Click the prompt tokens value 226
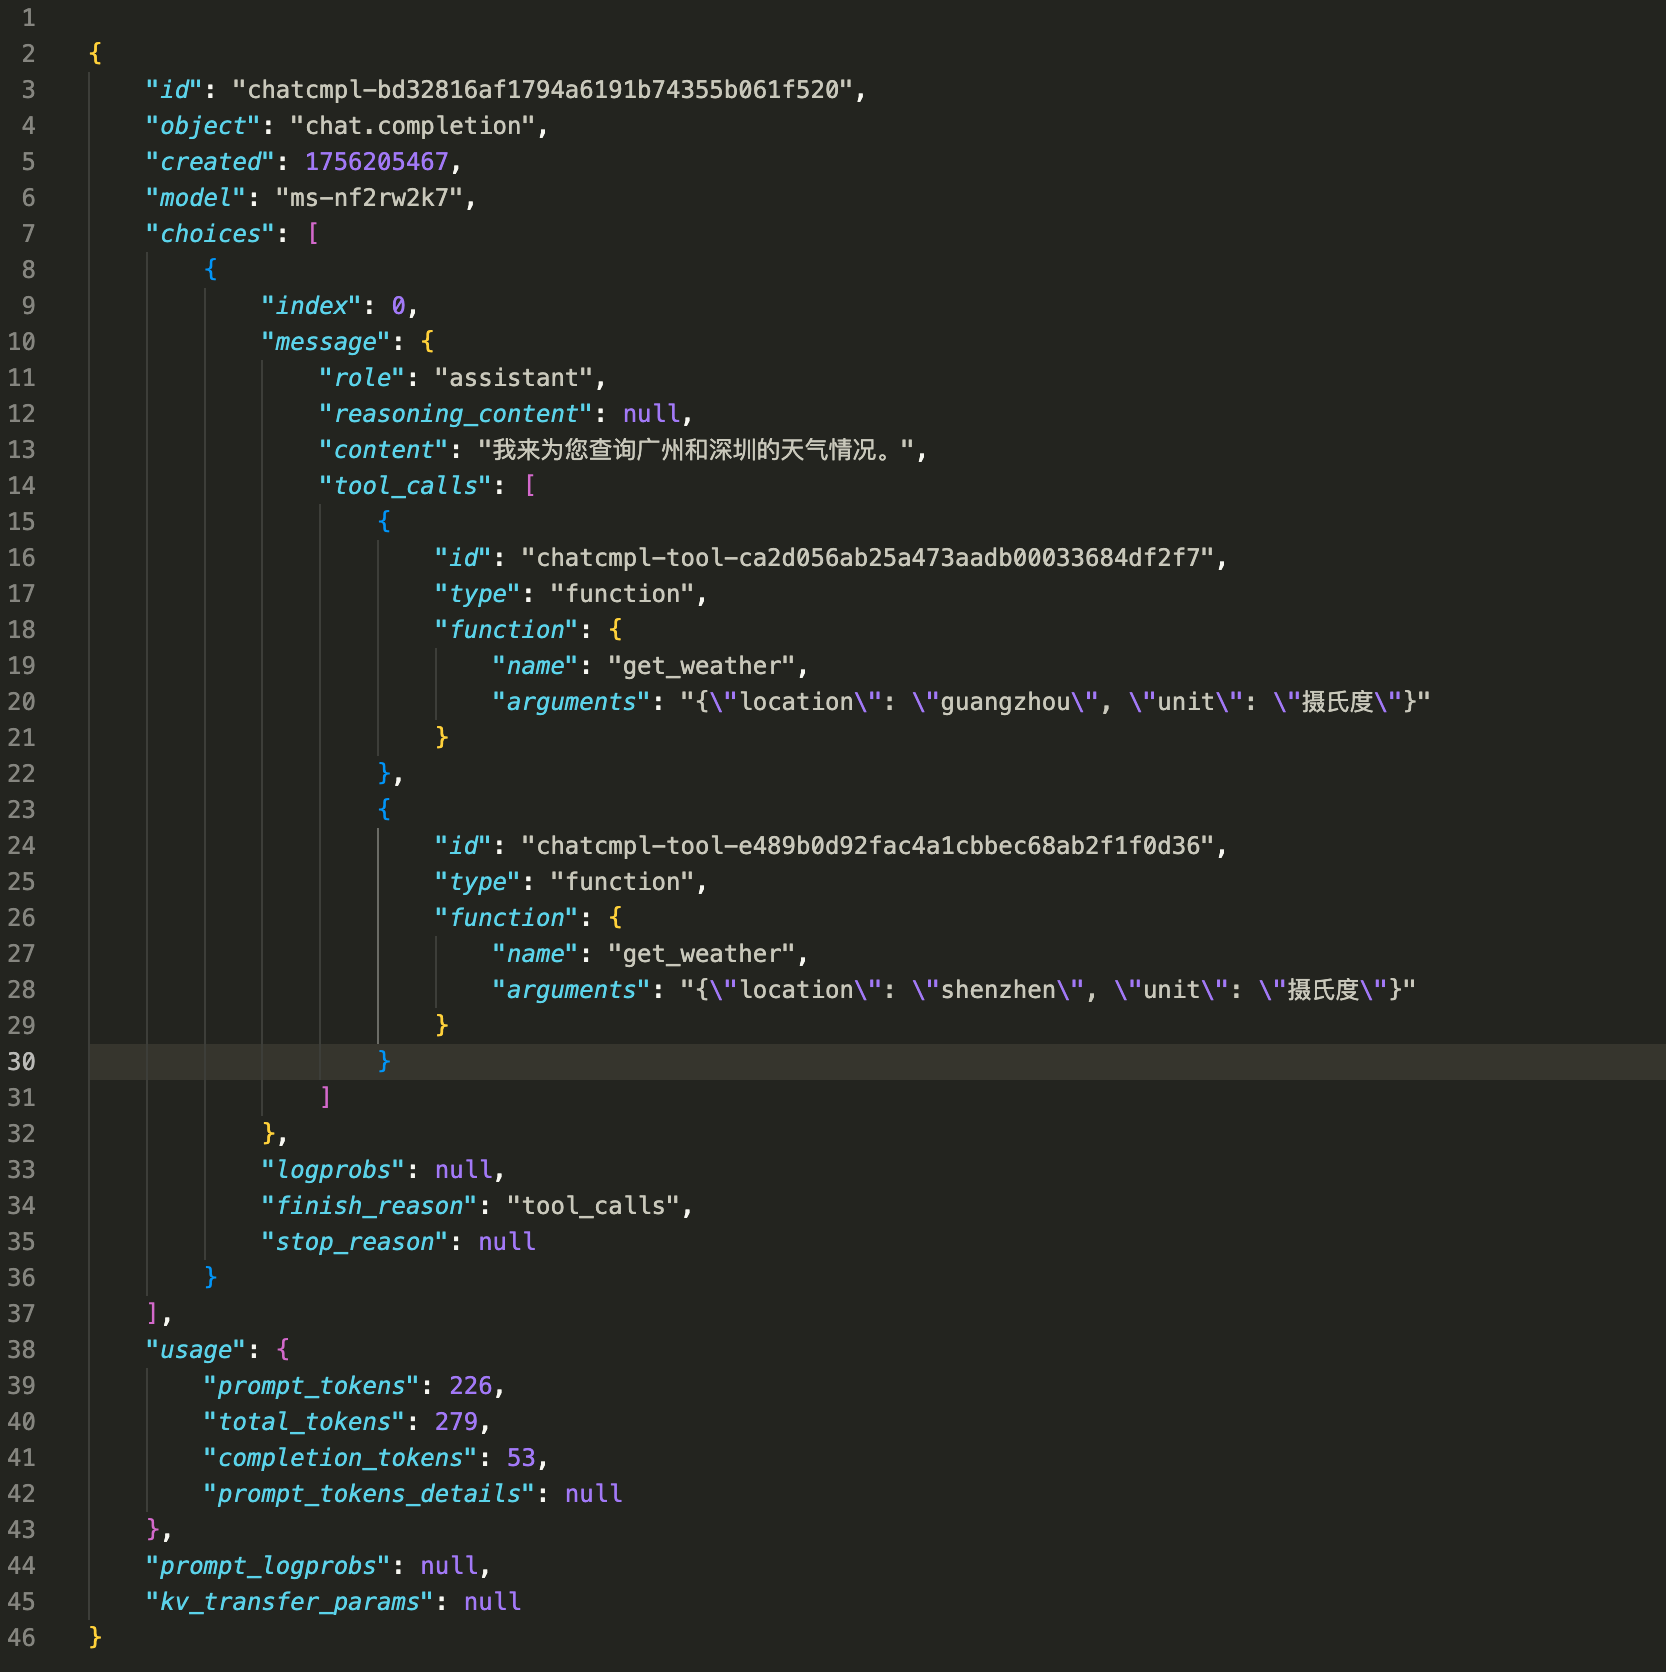This screenshot has width=1666, height=1672. (470, 1386)
